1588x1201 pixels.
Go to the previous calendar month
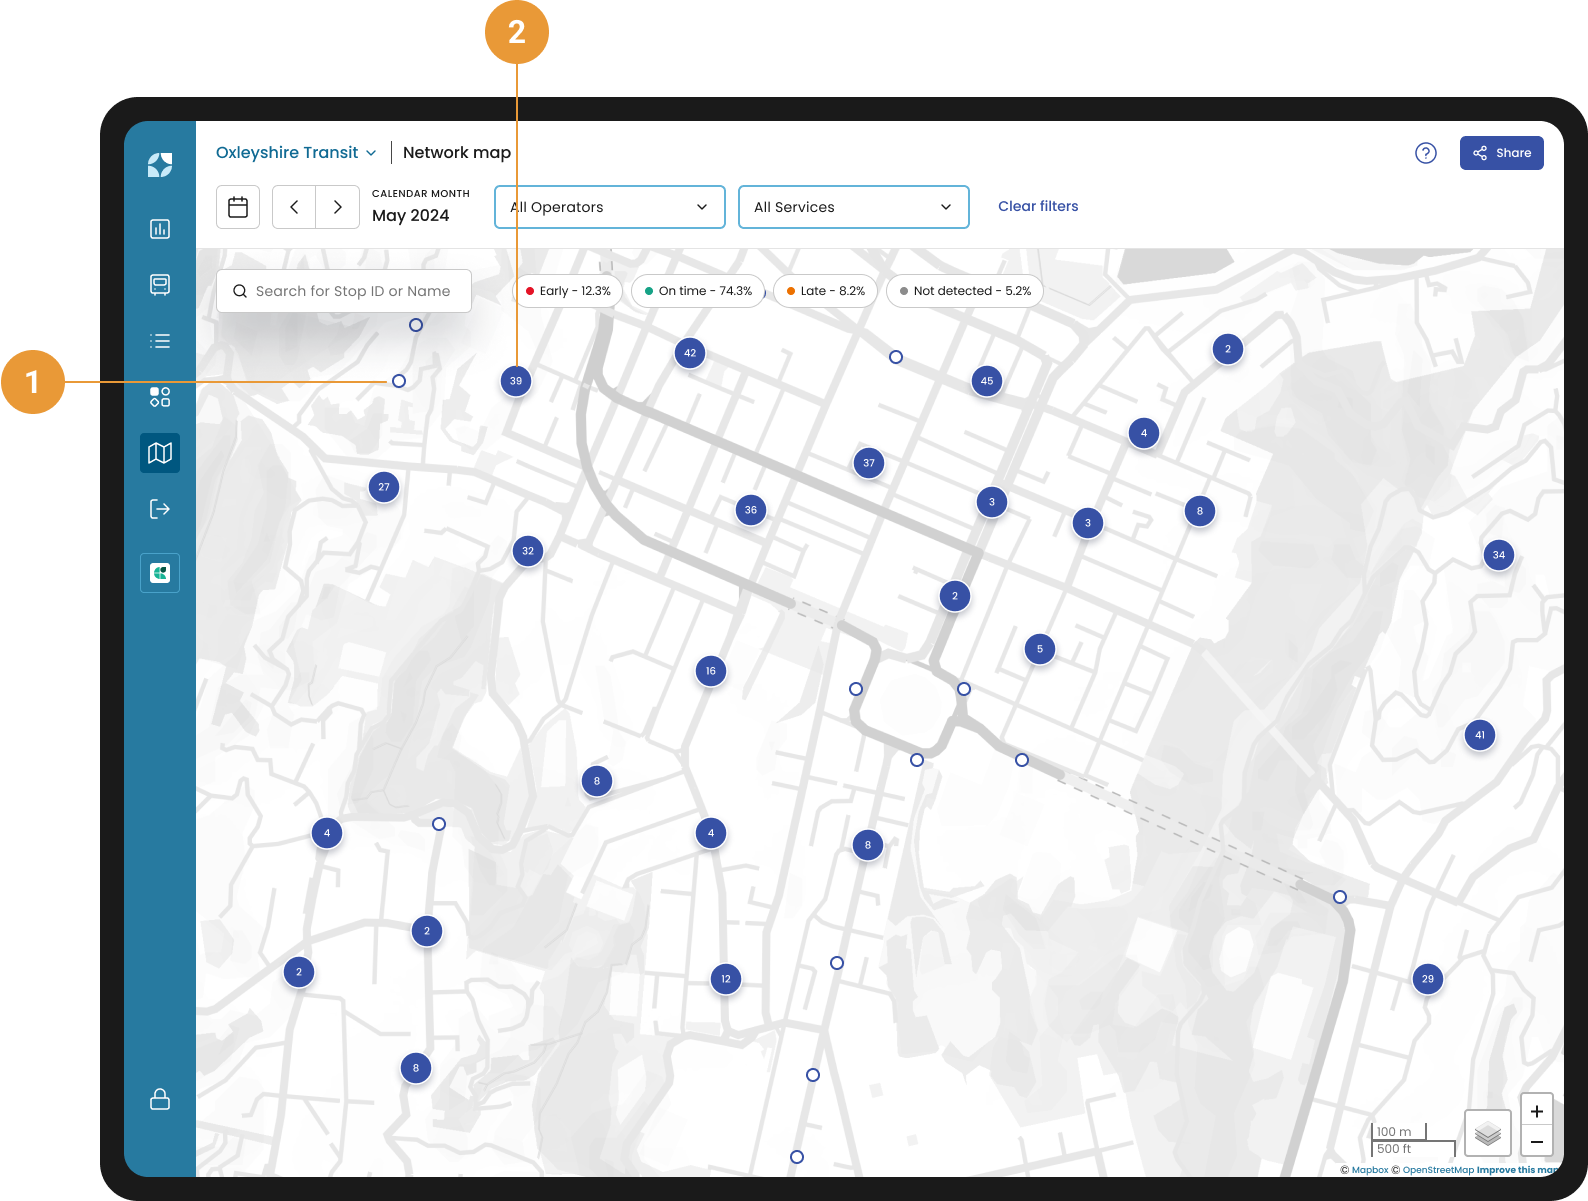294,207
